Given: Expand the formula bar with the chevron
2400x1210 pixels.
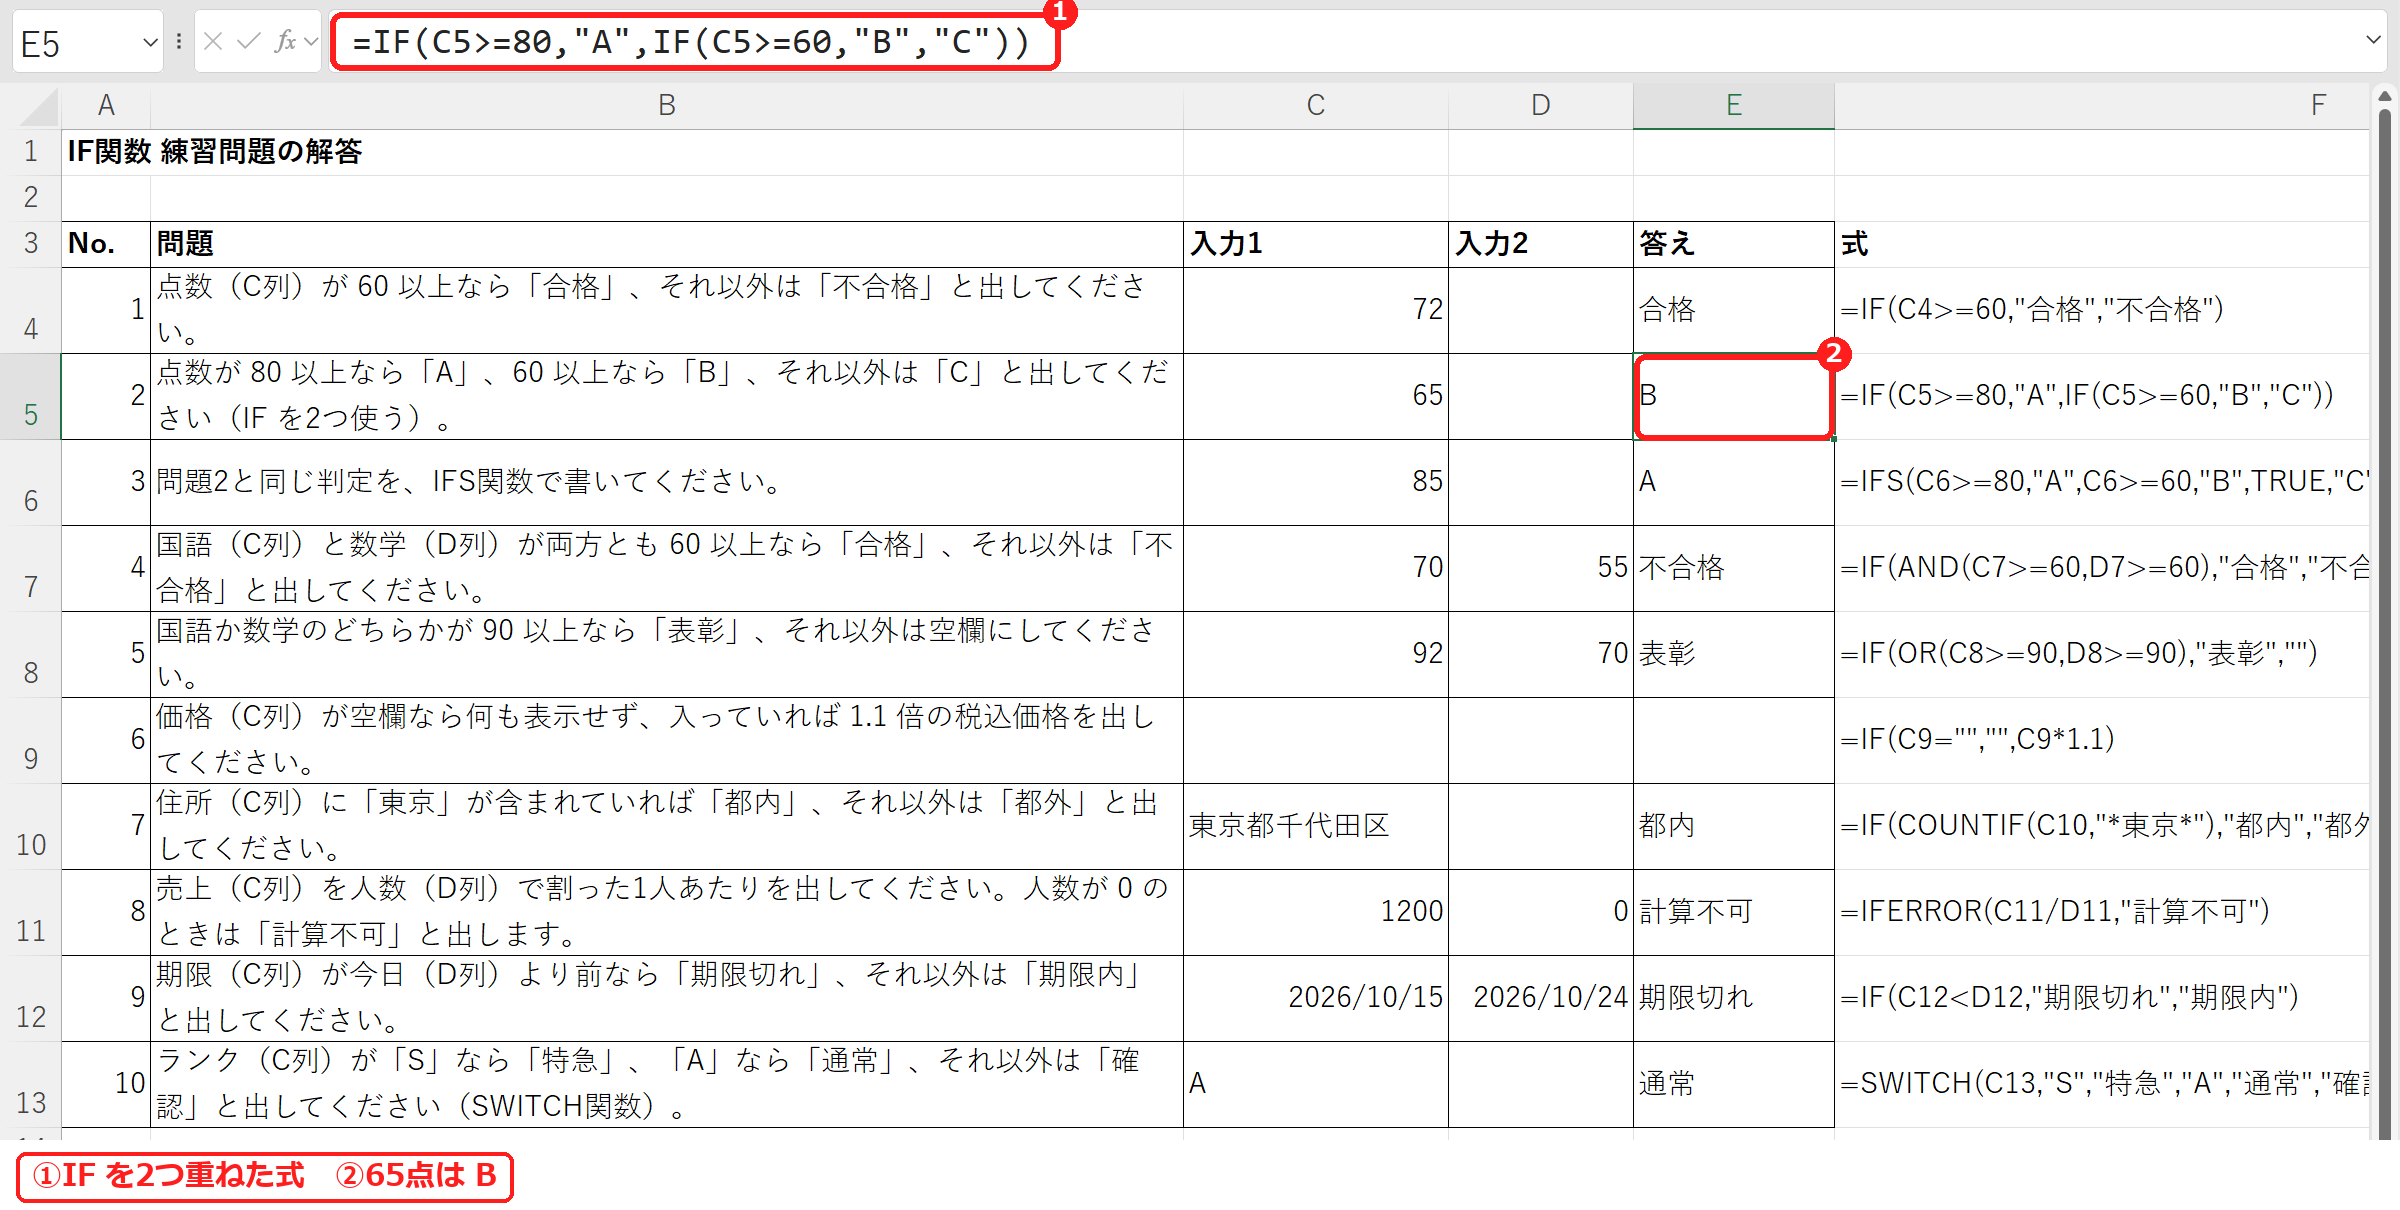Looking at the screenshot, I should coord(2373,41).
